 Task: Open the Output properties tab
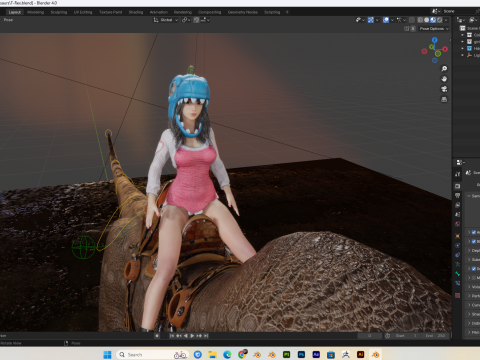pyautogui.click(x=458, y=195)
